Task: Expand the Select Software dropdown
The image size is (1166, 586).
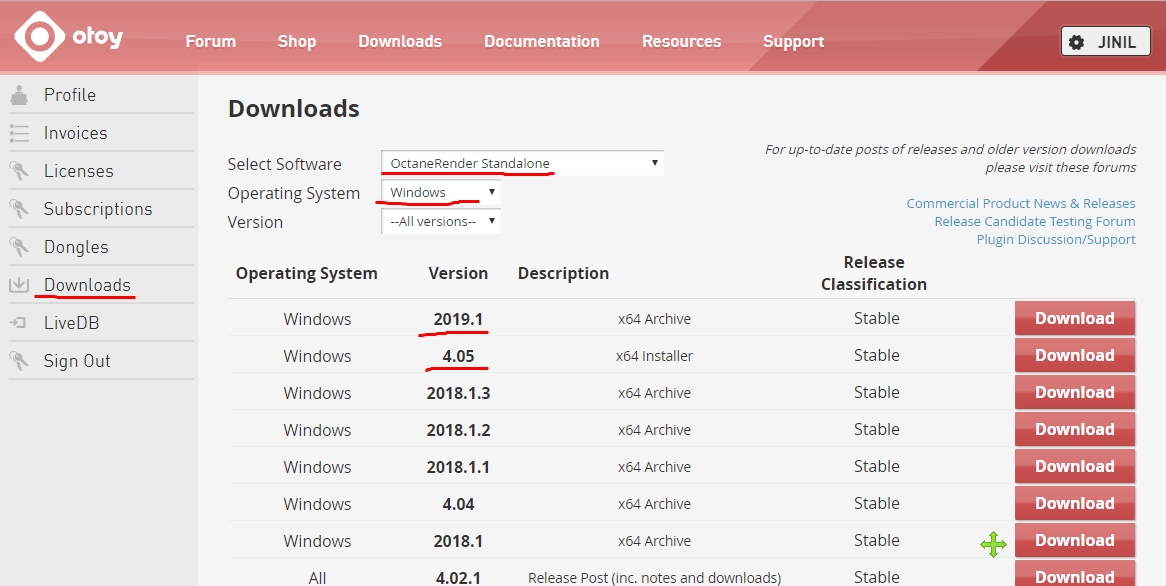Action: (x=522, y=163)
